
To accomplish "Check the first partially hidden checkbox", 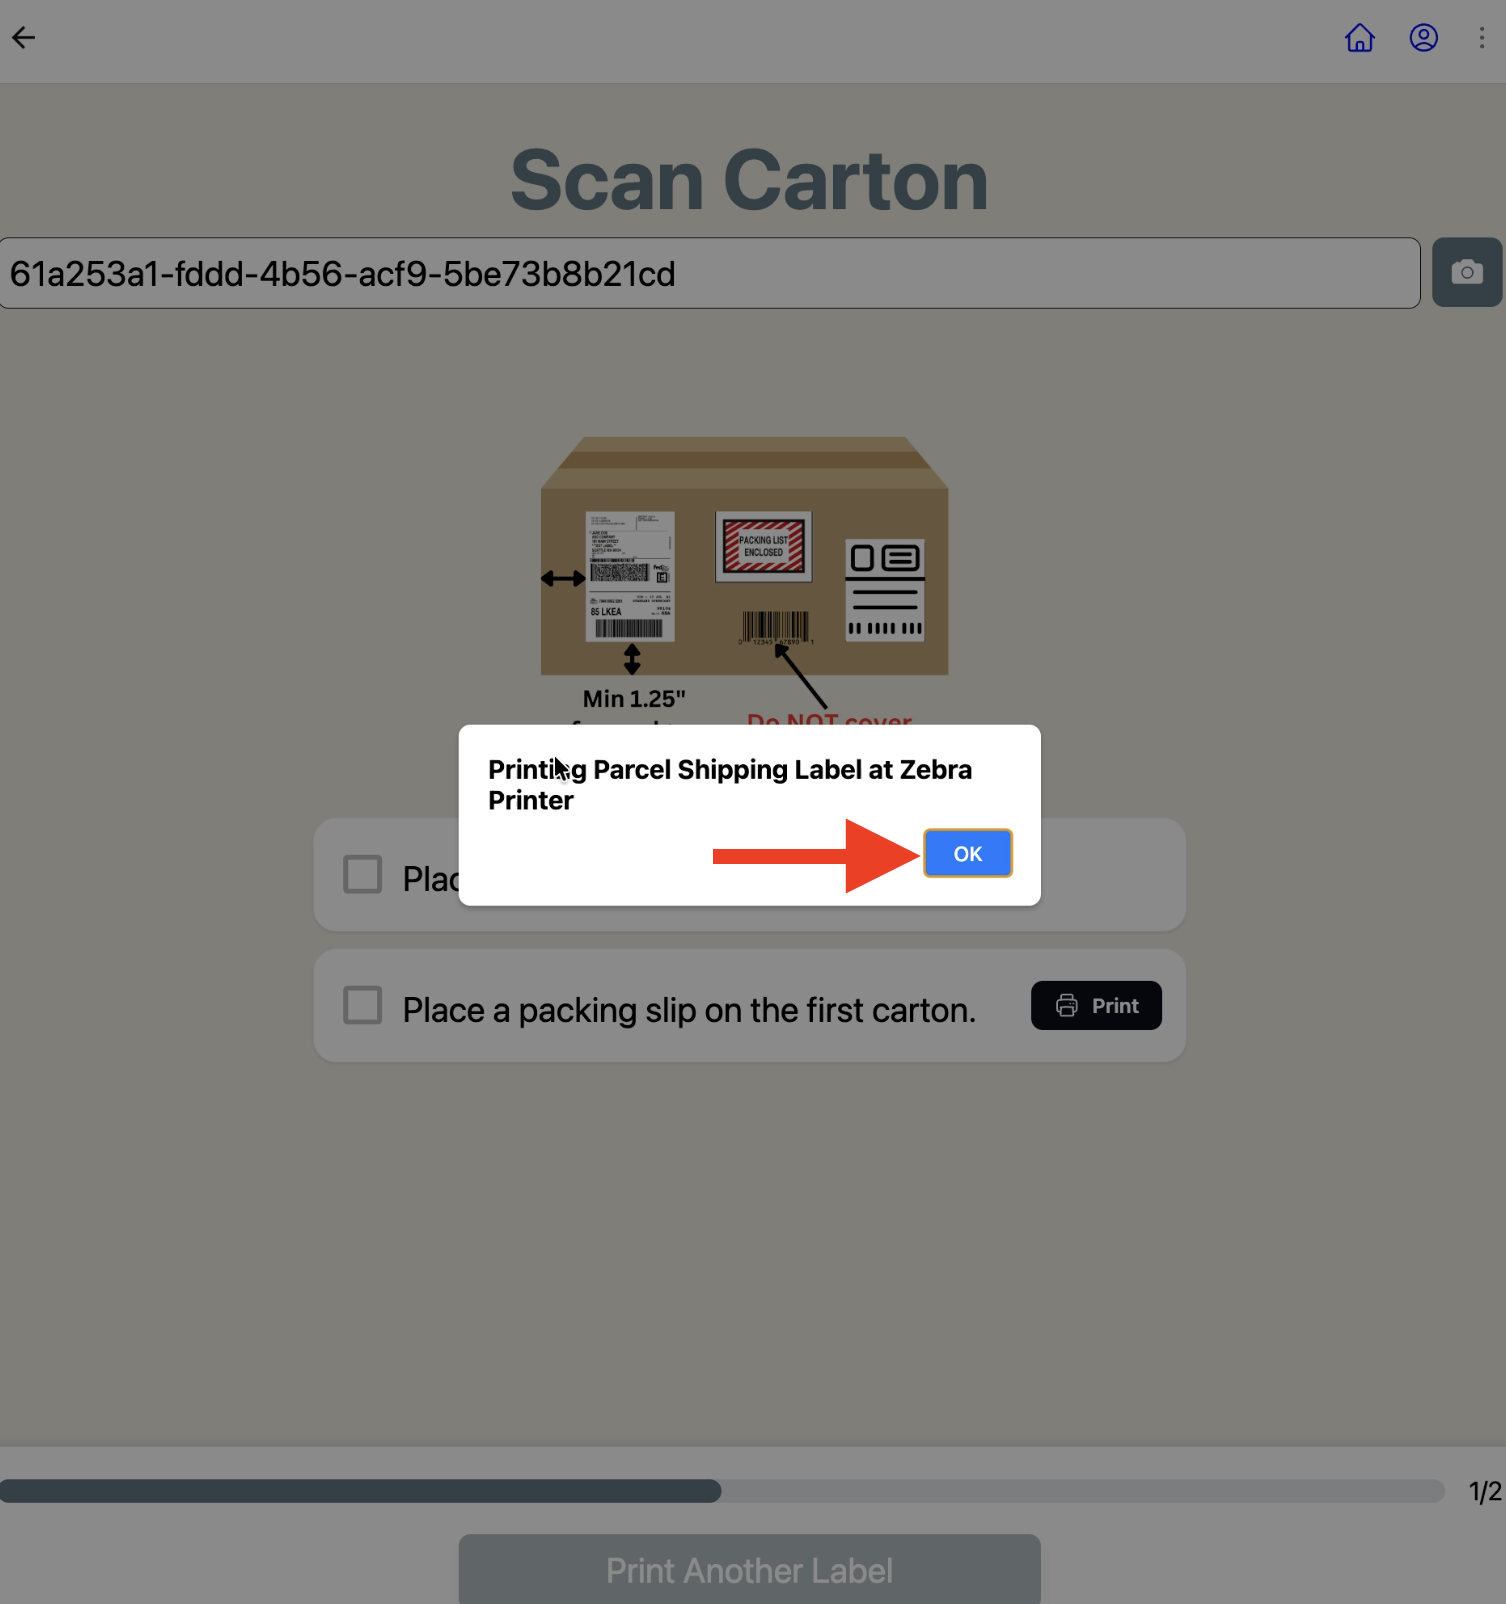I will pyautogui.click(x=363, y=874).
